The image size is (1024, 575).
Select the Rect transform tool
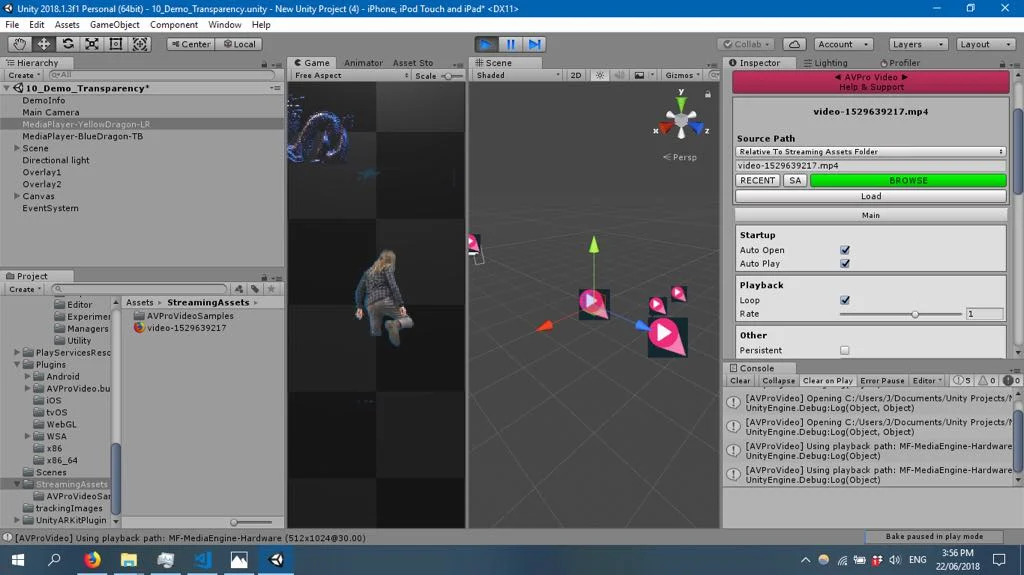(x=116, y=44)
